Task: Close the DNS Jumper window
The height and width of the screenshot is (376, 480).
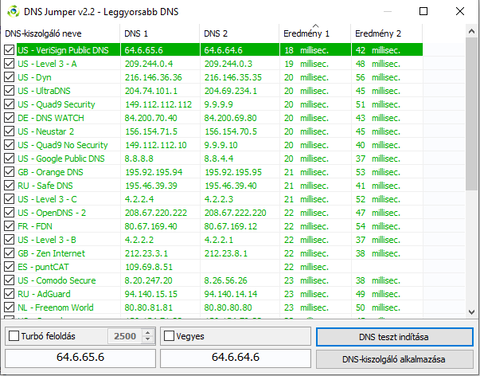Action: (460, 11)
